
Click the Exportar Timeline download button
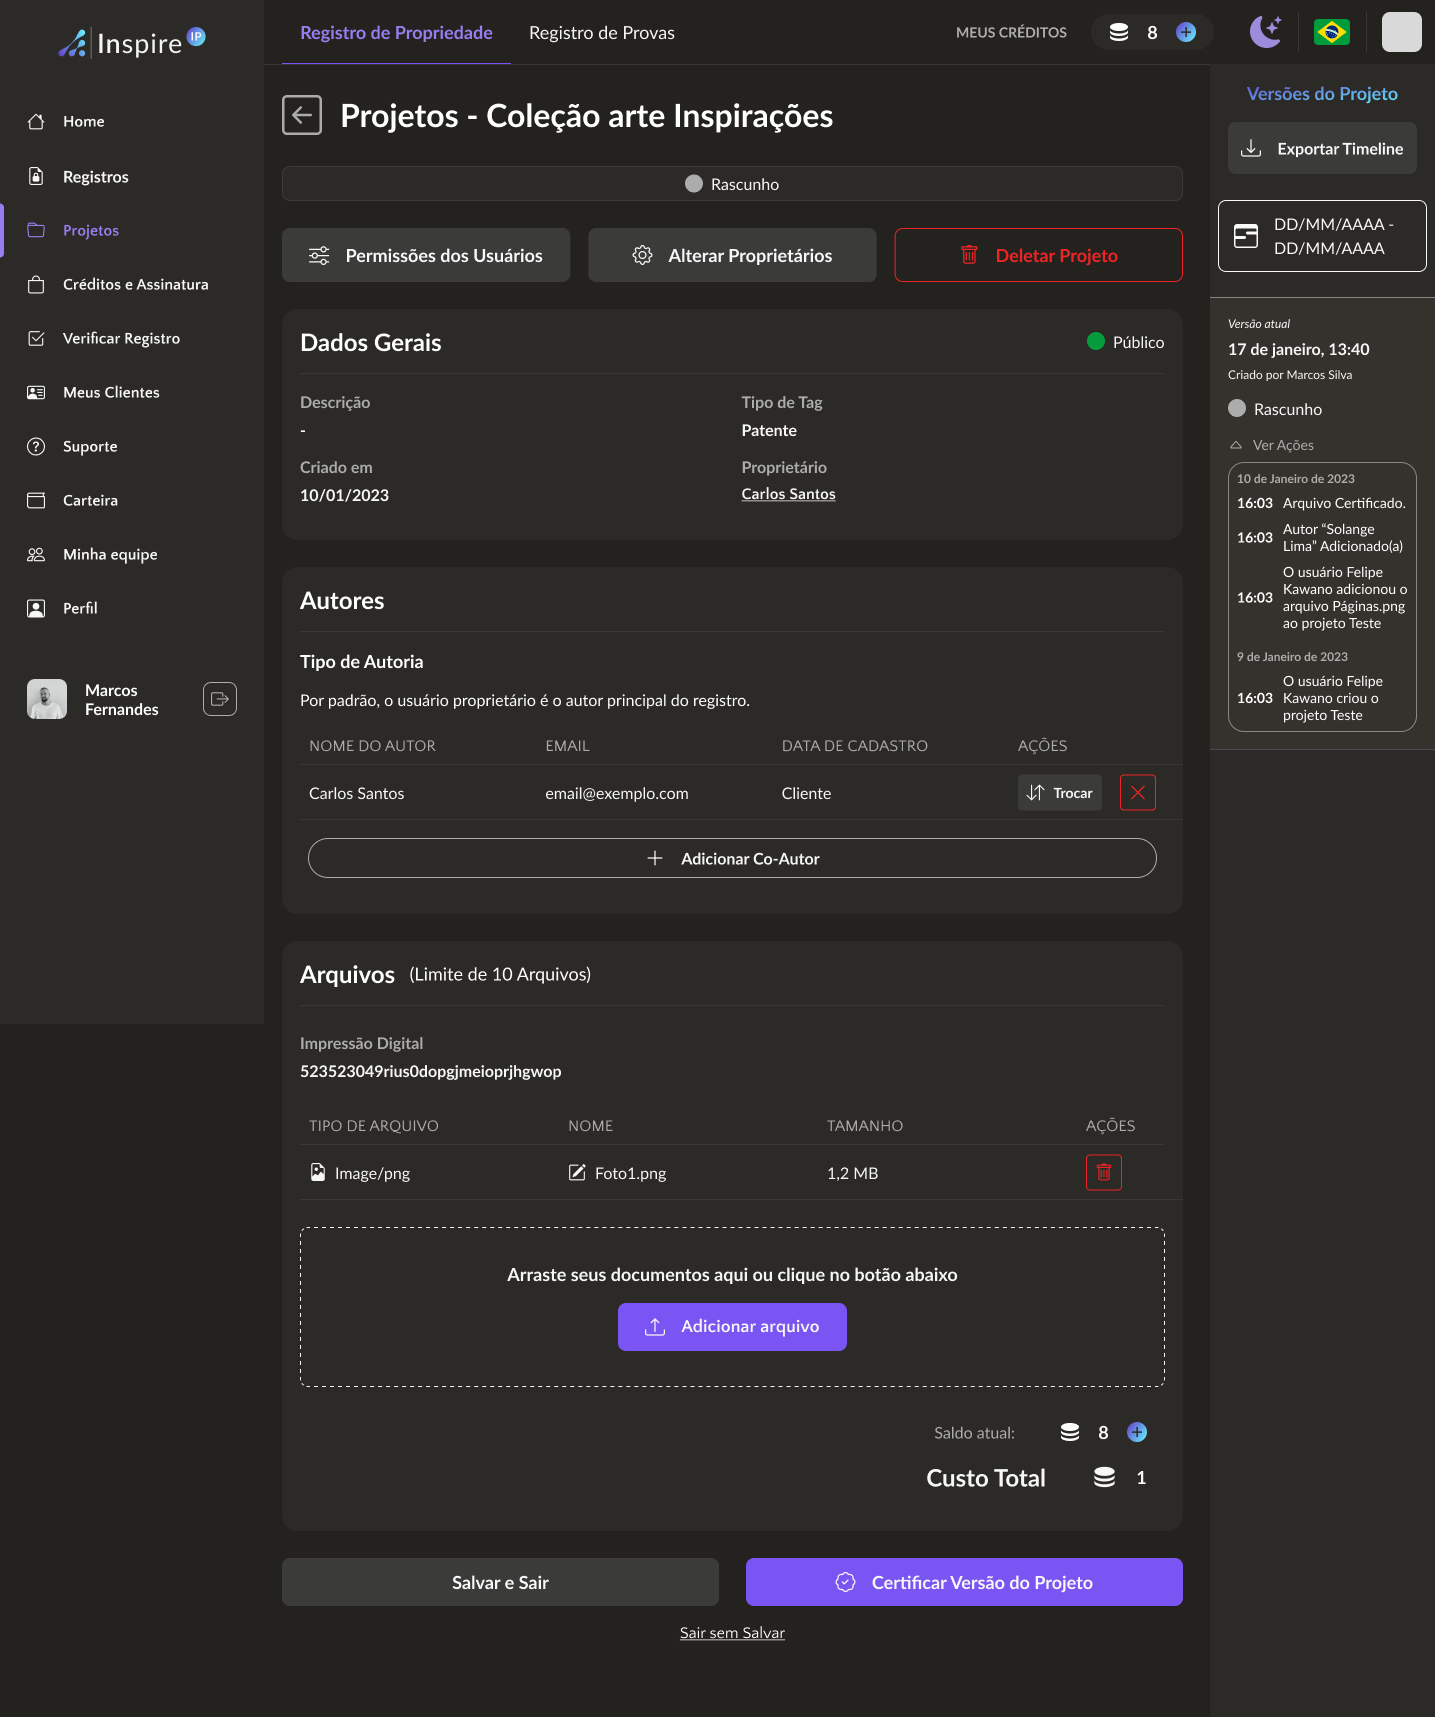[1321, 149]
